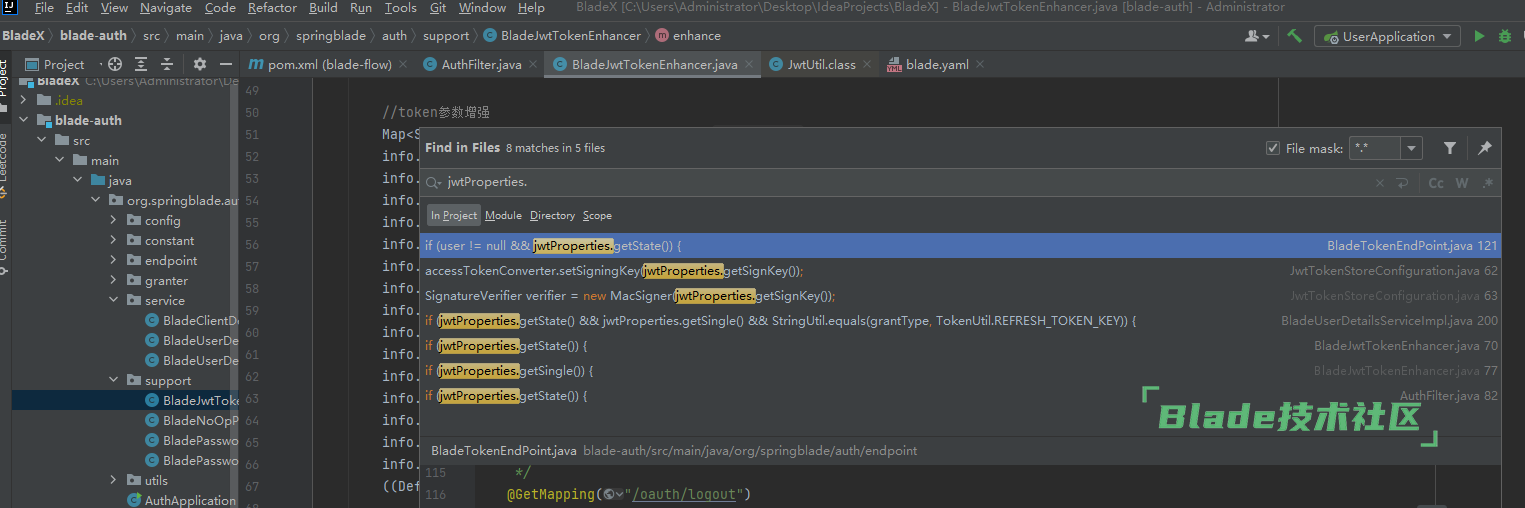This screenshot has height=508, width=1525.
Task: Click the Collapse All icon in Project panel
Action: (x=169, y=64)
